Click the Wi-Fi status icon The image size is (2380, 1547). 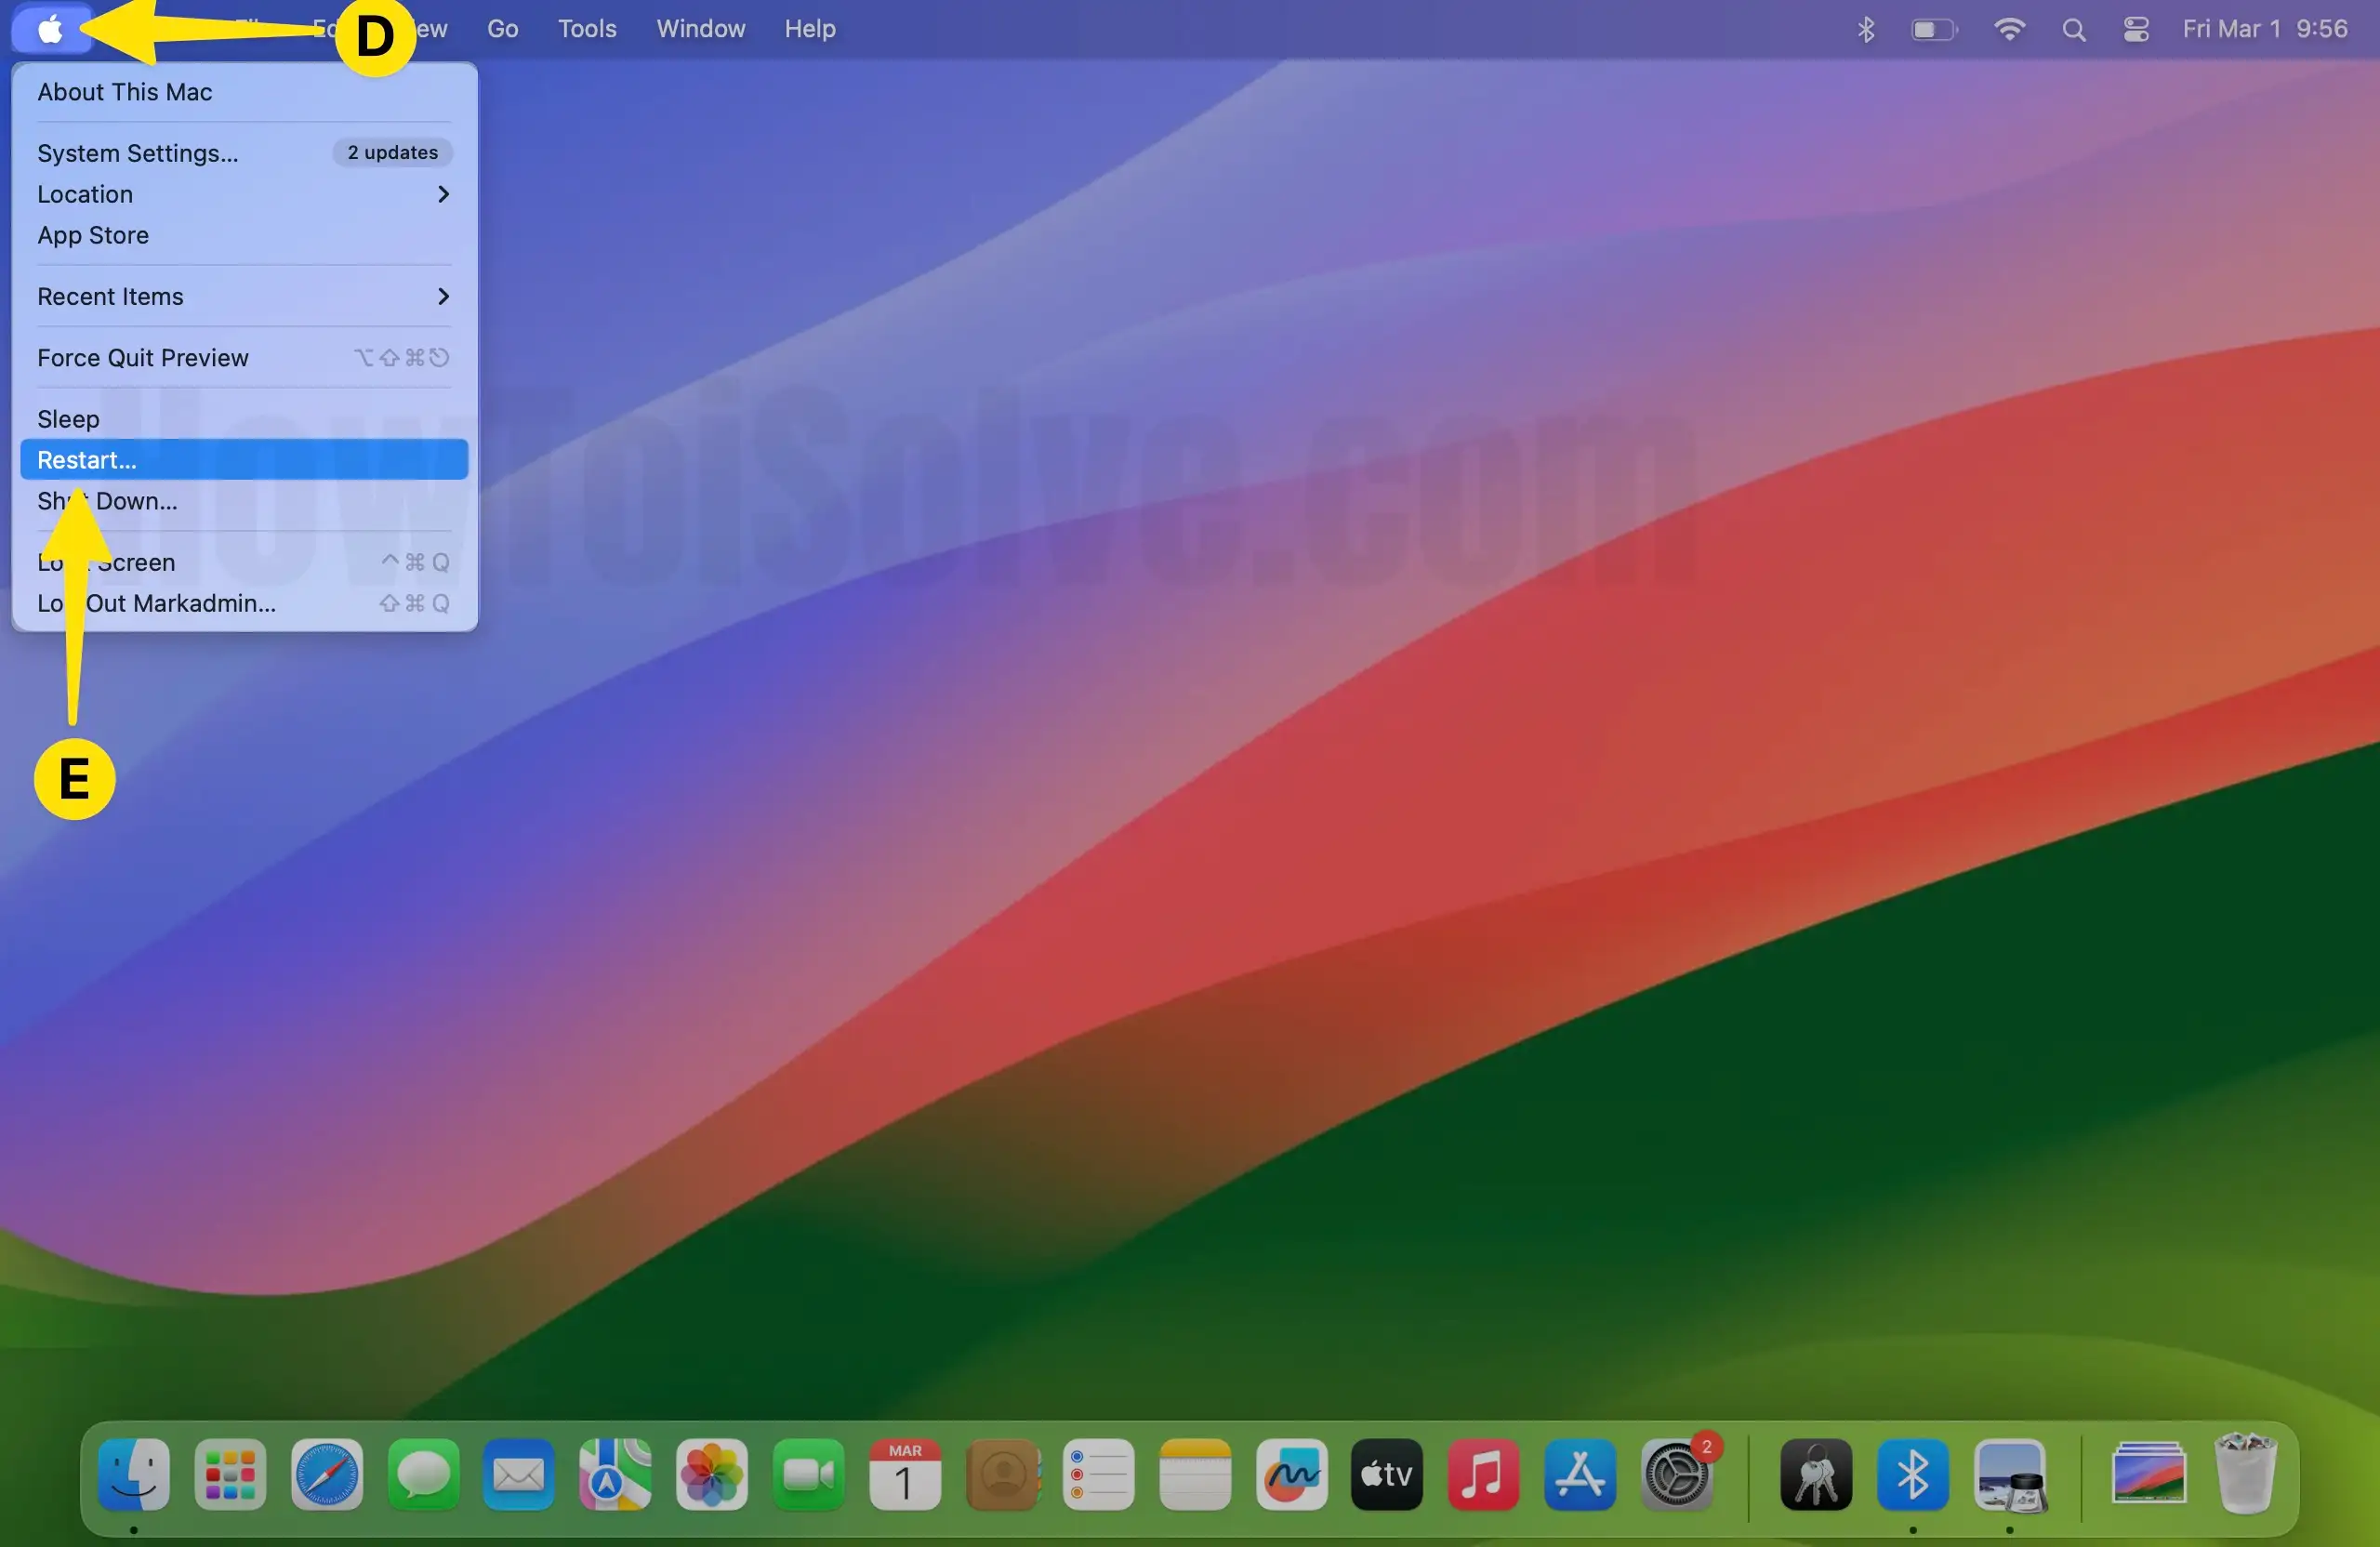click(2009, 29)
